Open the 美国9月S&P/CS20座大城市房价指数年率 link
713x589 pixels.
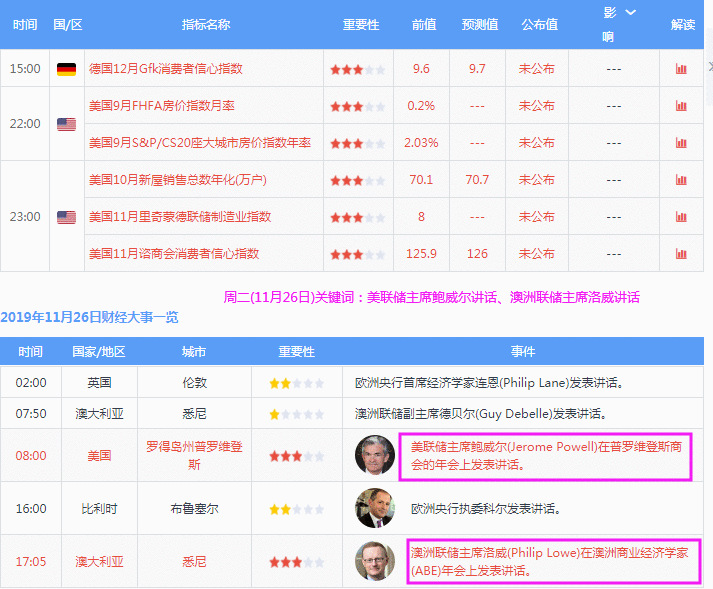click(200, 143)
